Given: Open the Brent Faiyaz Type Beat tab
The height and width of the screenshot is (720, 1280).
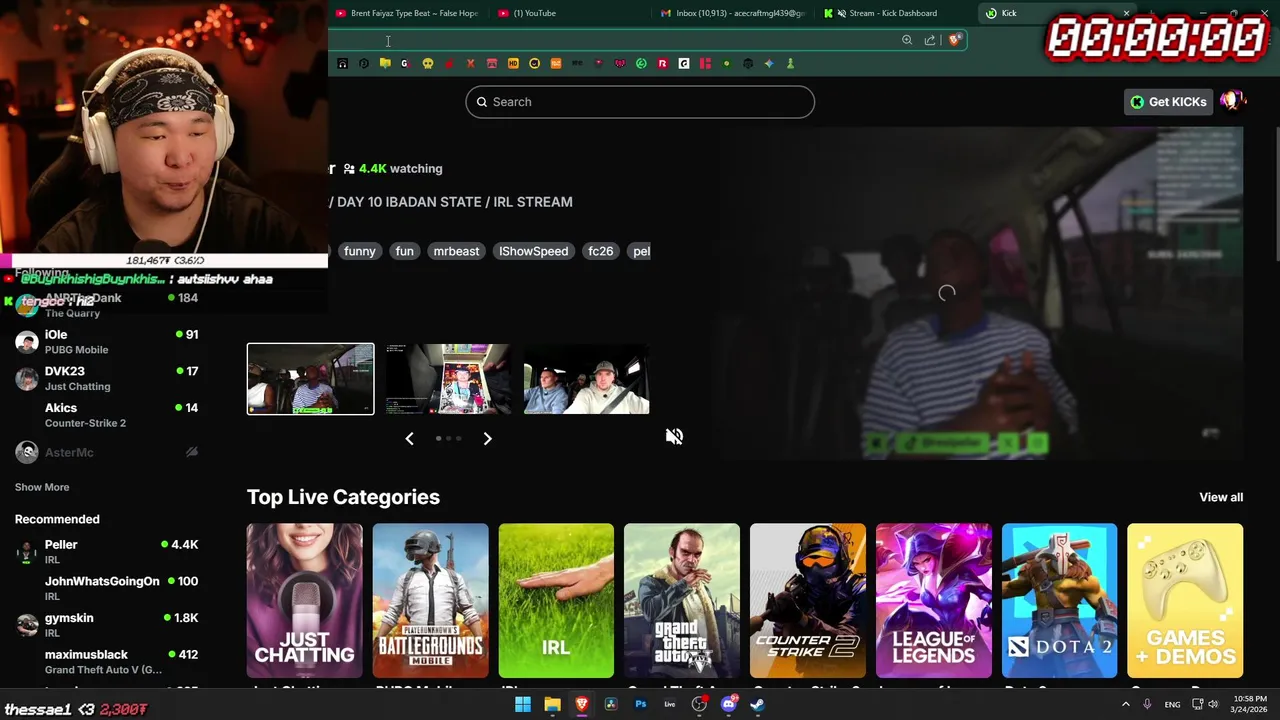Looking at the screenshot, I should tap(407, 13).
